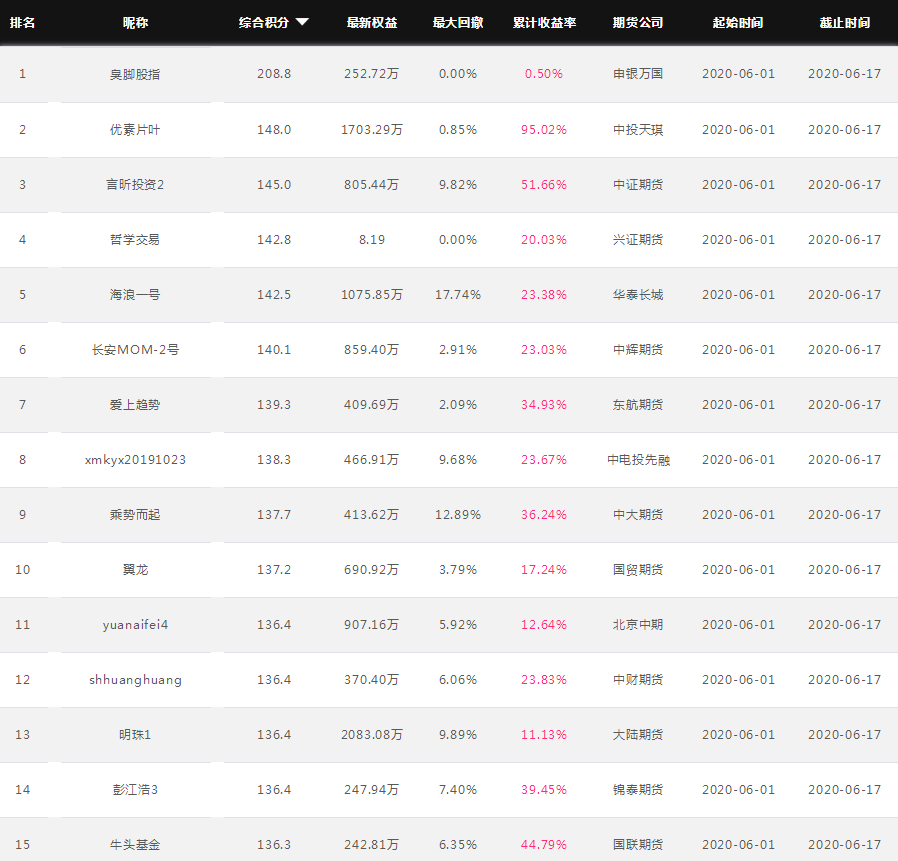Image resolution: width=898 pixels, height=861 pixels.
Task: Open nickname 爱上趋势
Action: pos(135,404)
